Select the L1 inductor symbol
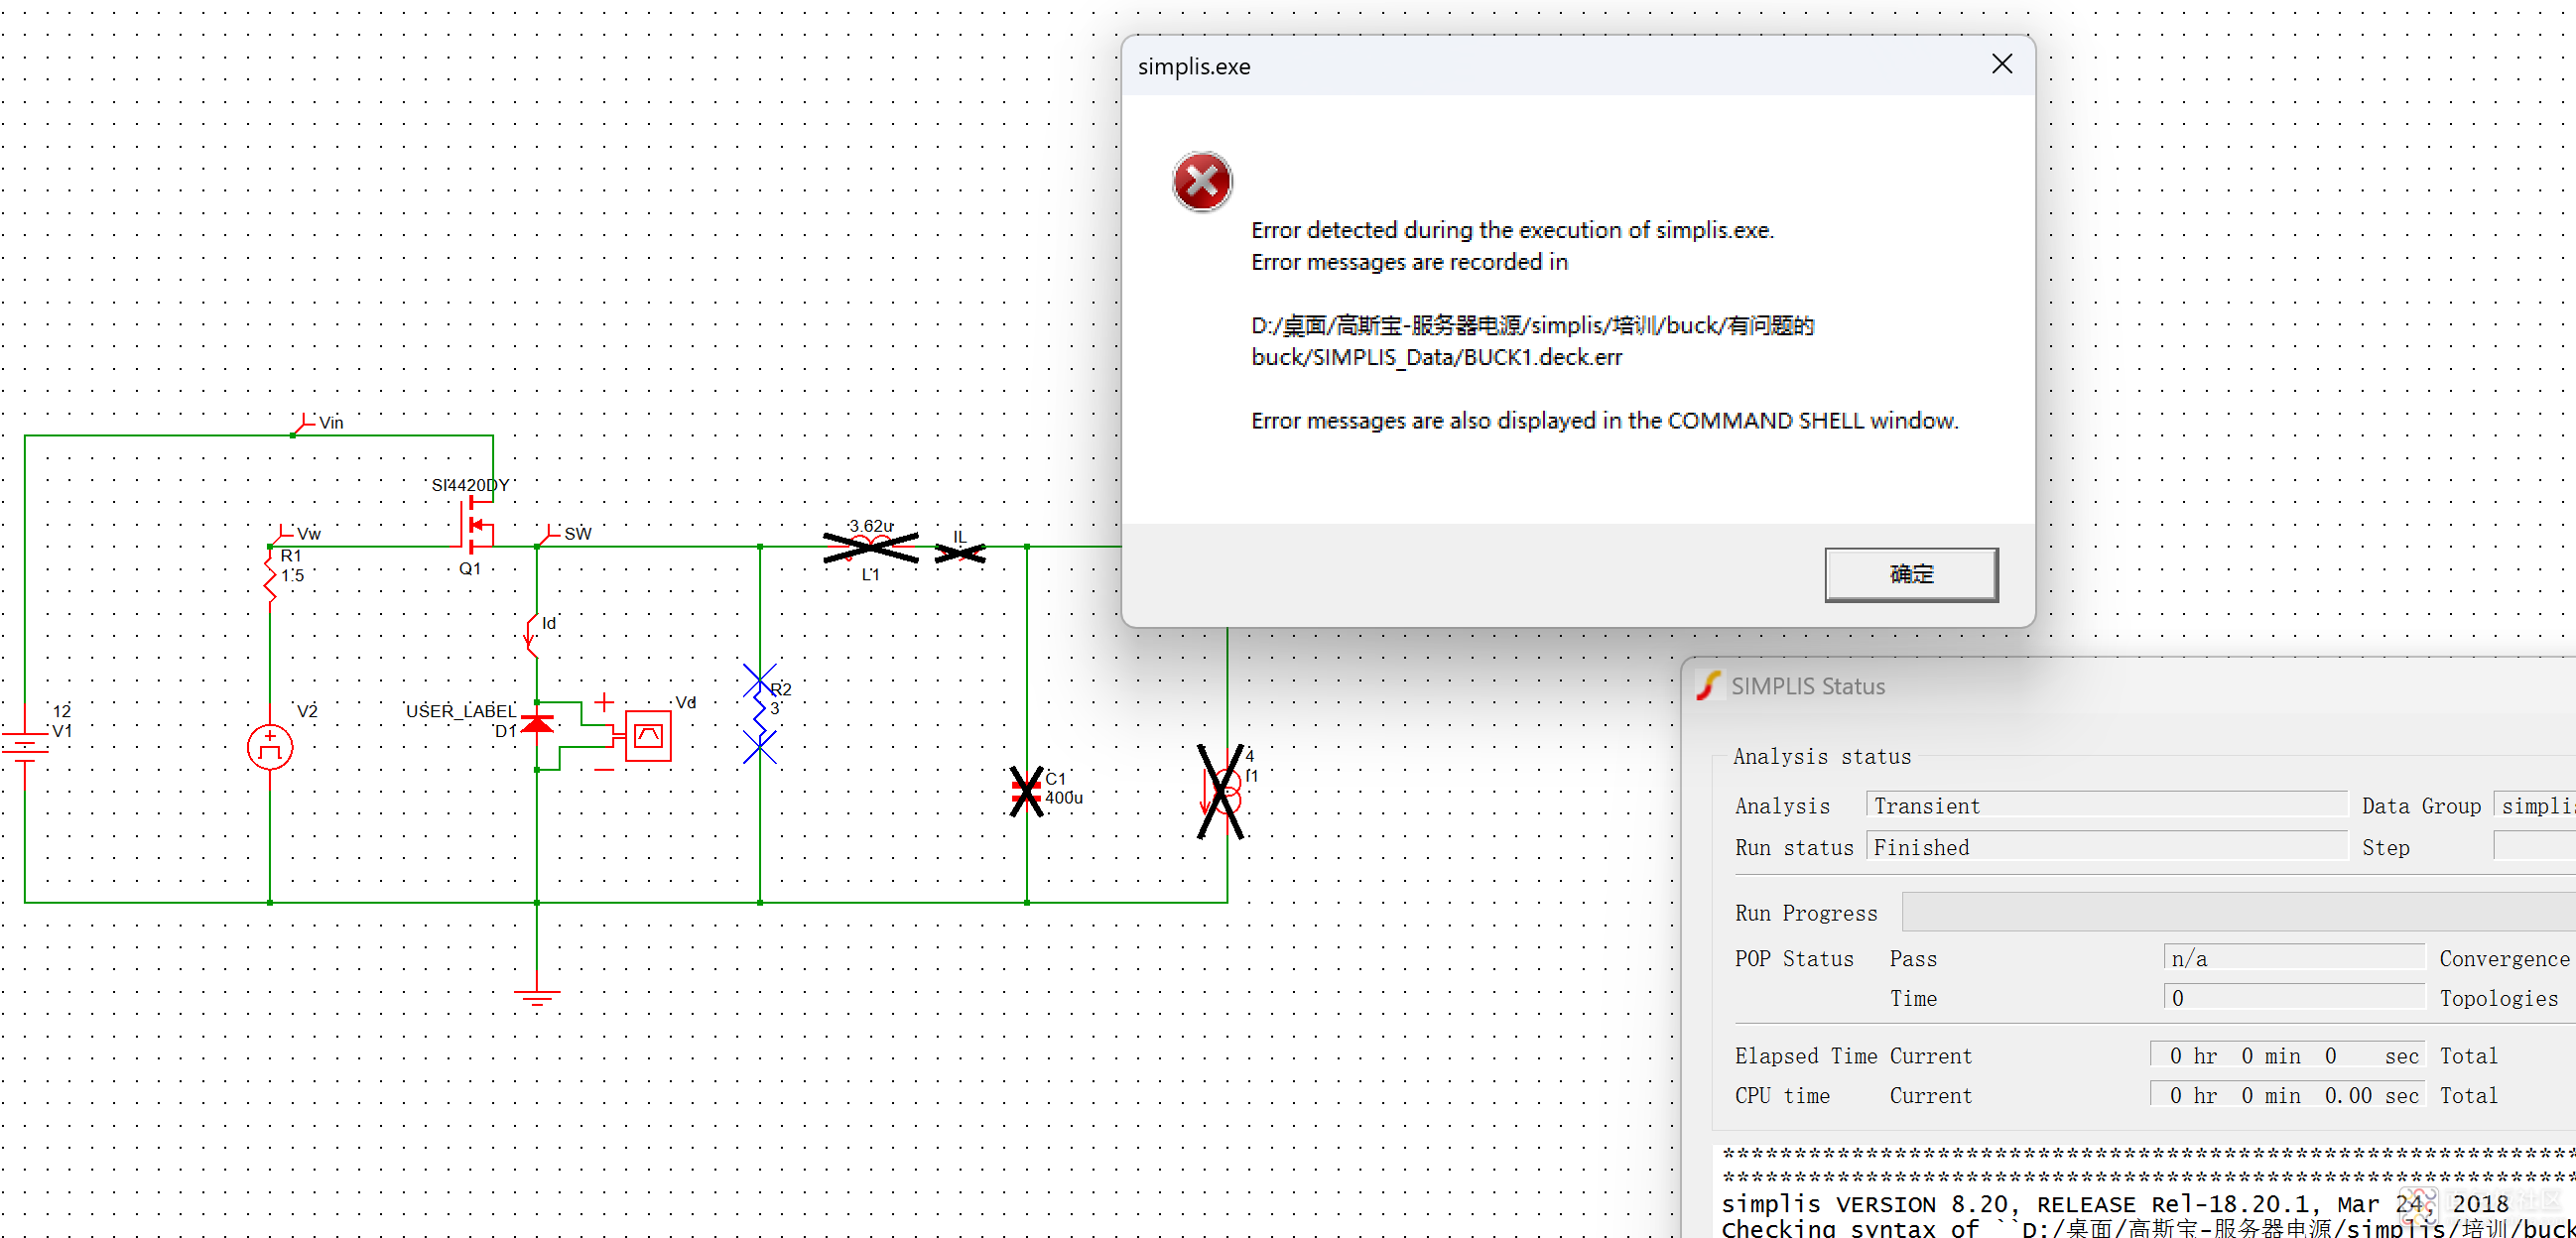Viewport: 2576px width, 1238px height. (x=870, y=546)
